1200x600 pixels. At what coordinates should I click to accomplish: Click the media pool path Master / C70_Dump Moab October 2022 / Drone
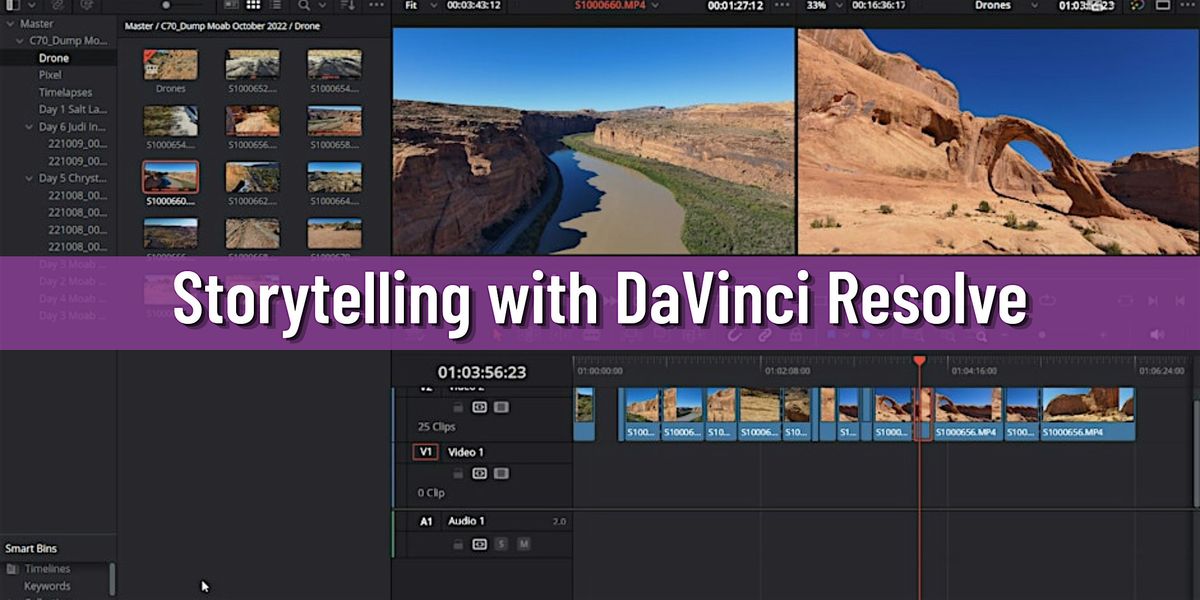(222, 26)
